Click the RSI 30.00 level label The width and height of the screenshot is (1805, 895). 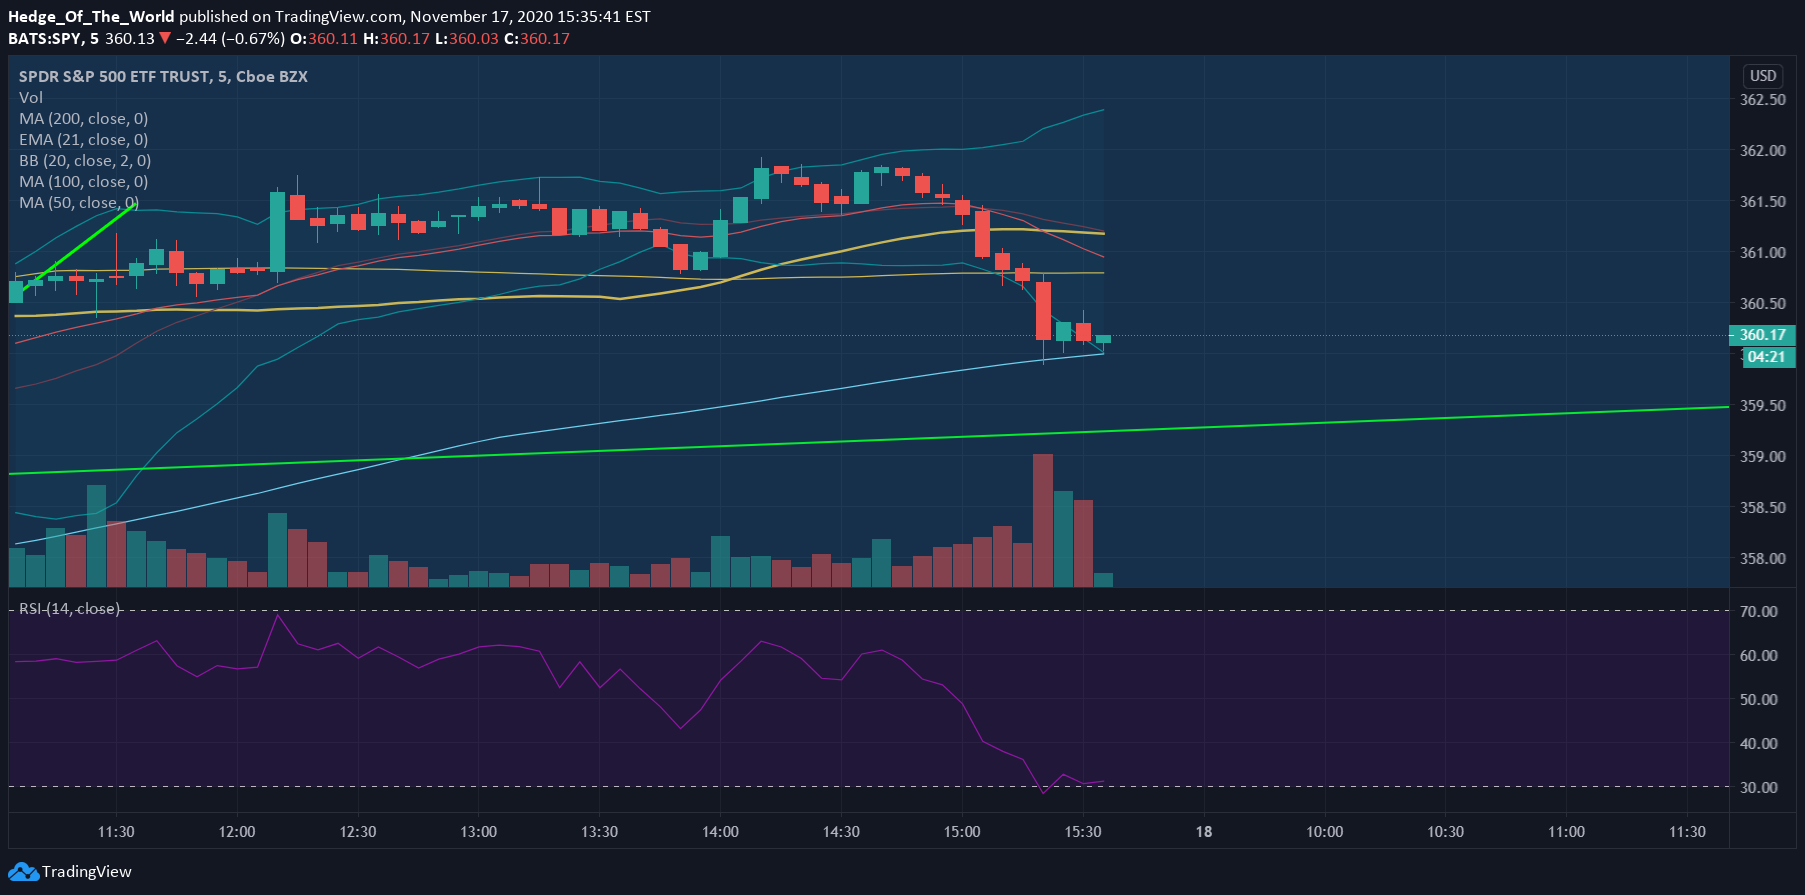1759,788
